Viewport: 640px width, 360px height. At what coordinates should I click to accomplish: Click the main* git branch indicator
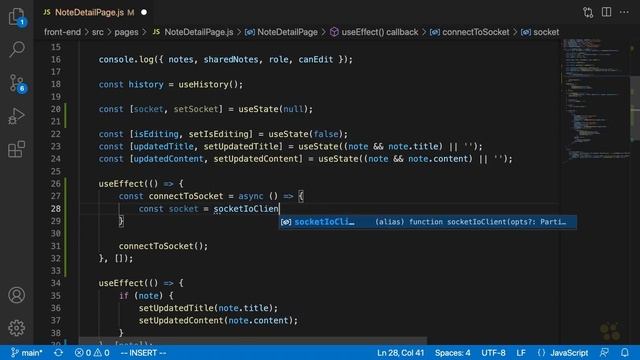27,353
